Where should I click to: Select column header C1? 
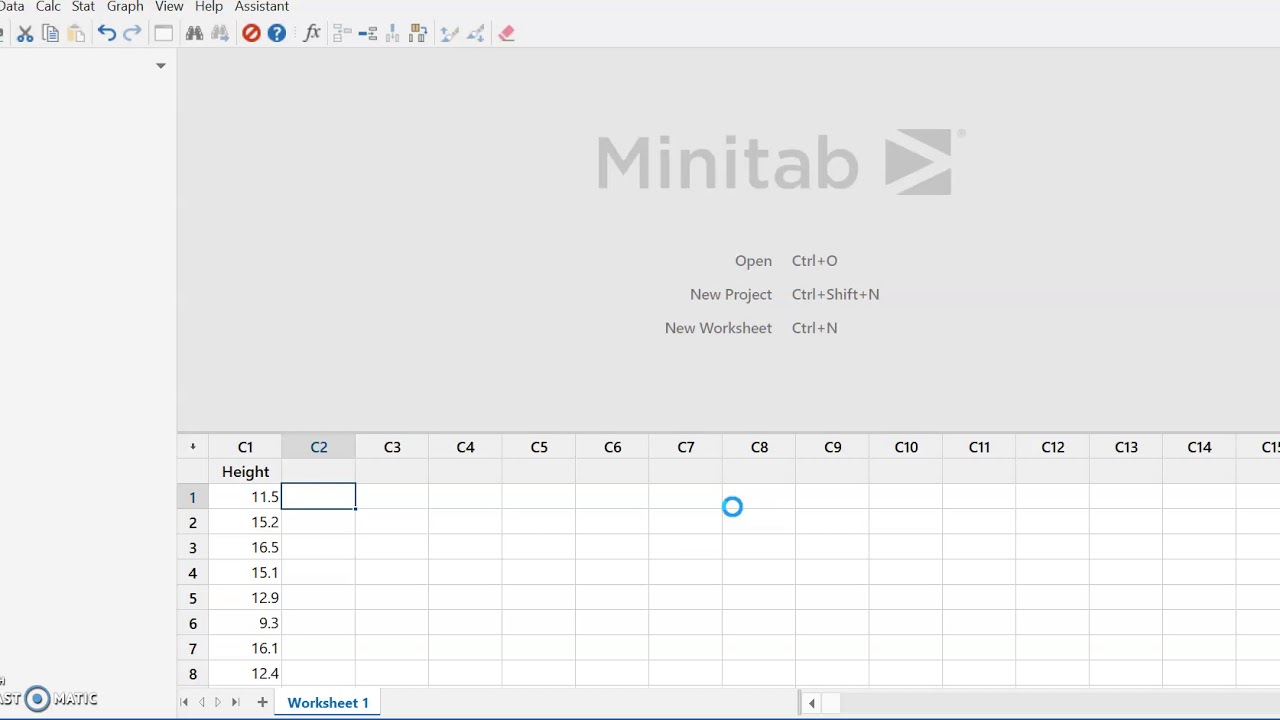point(245,447)
